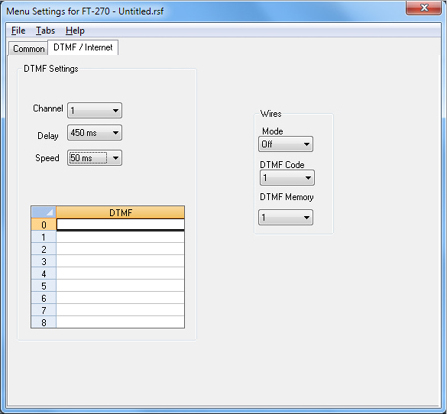
Task: Expand the Channel dropdown
Action: (95, 110)
